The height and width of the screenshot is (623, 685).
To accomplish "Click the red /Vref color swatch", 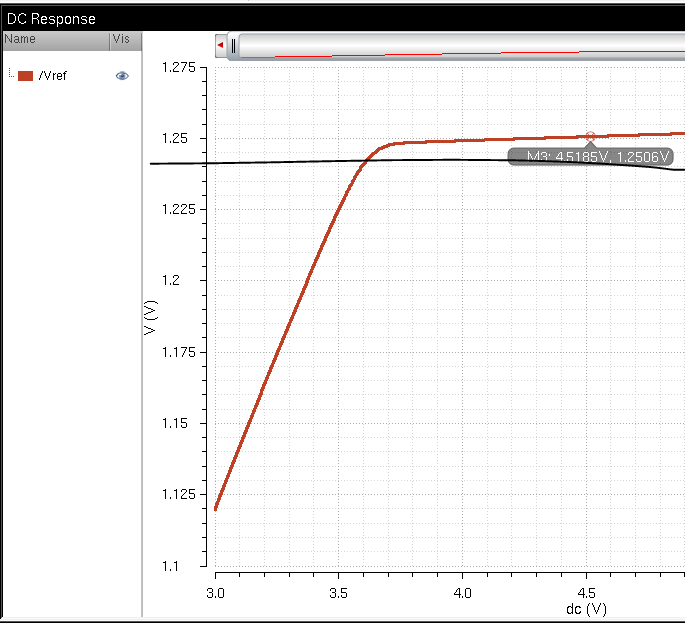I will 26,76.
